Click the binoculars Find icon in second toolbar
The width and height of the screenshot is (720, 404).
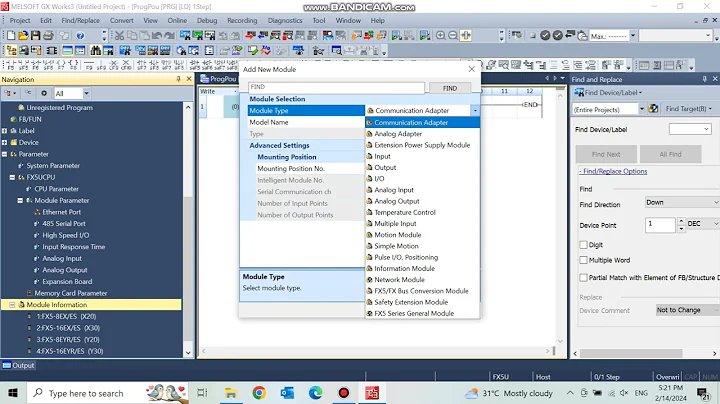(96, 50)
